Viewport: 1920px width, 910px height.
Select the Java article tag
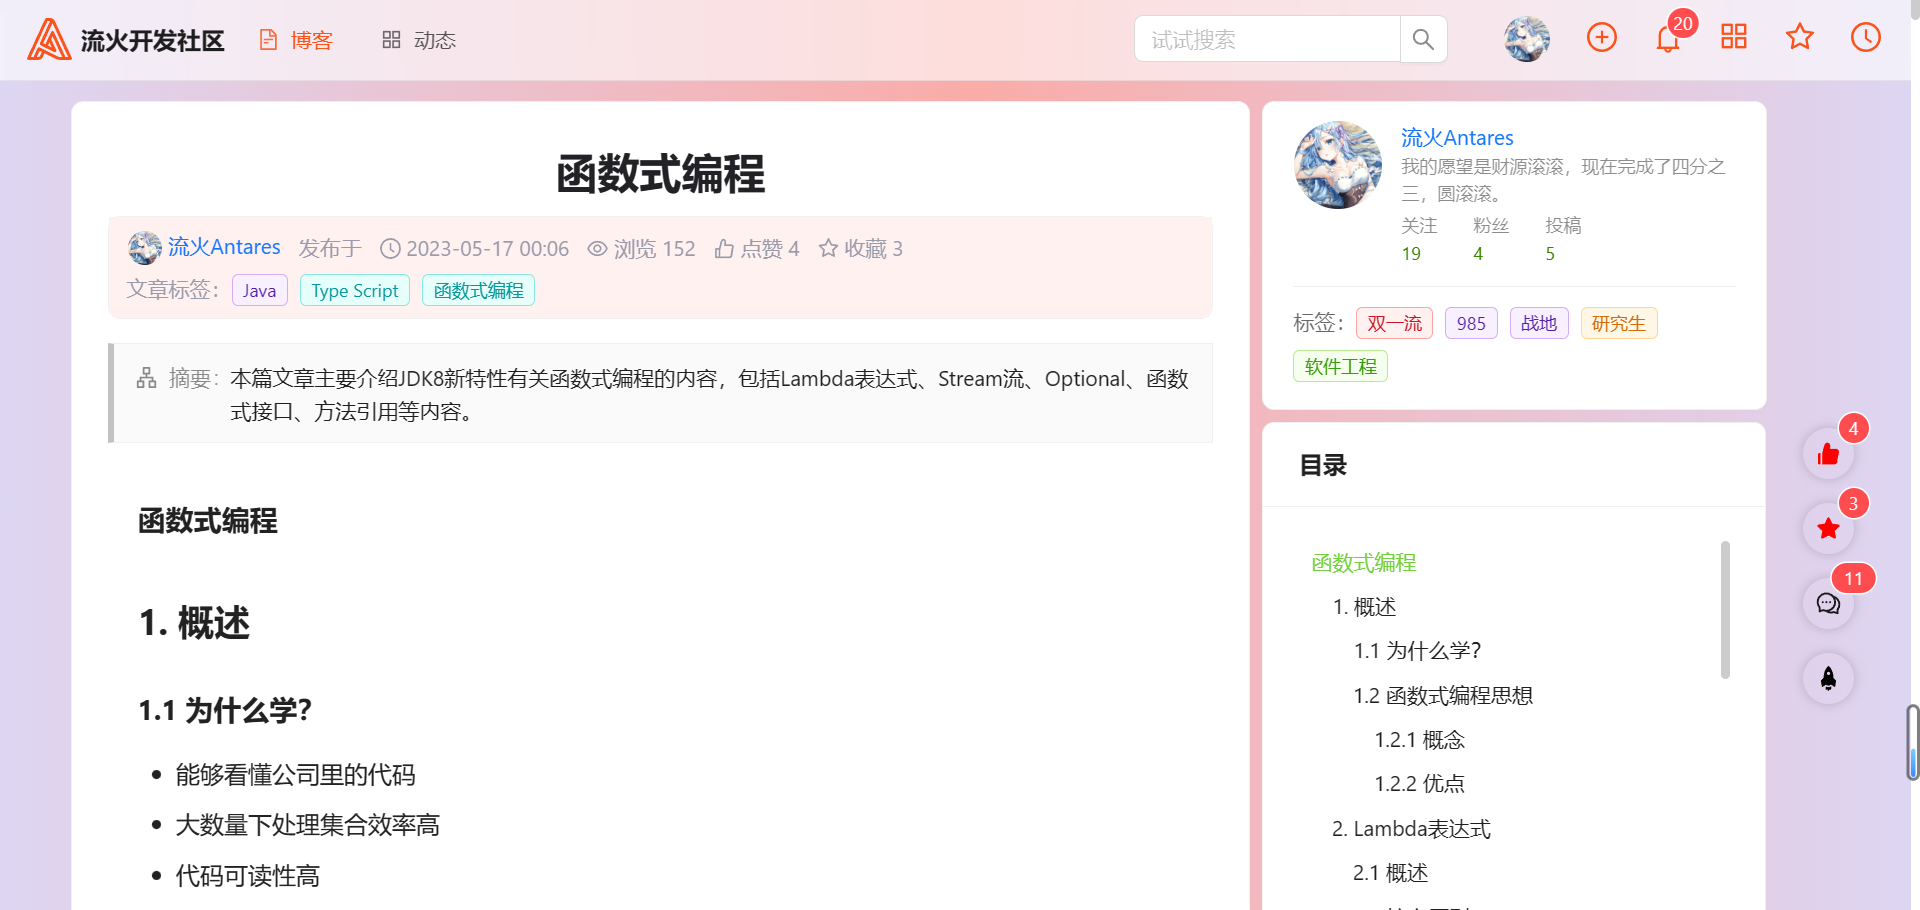(x=259, y=290)
